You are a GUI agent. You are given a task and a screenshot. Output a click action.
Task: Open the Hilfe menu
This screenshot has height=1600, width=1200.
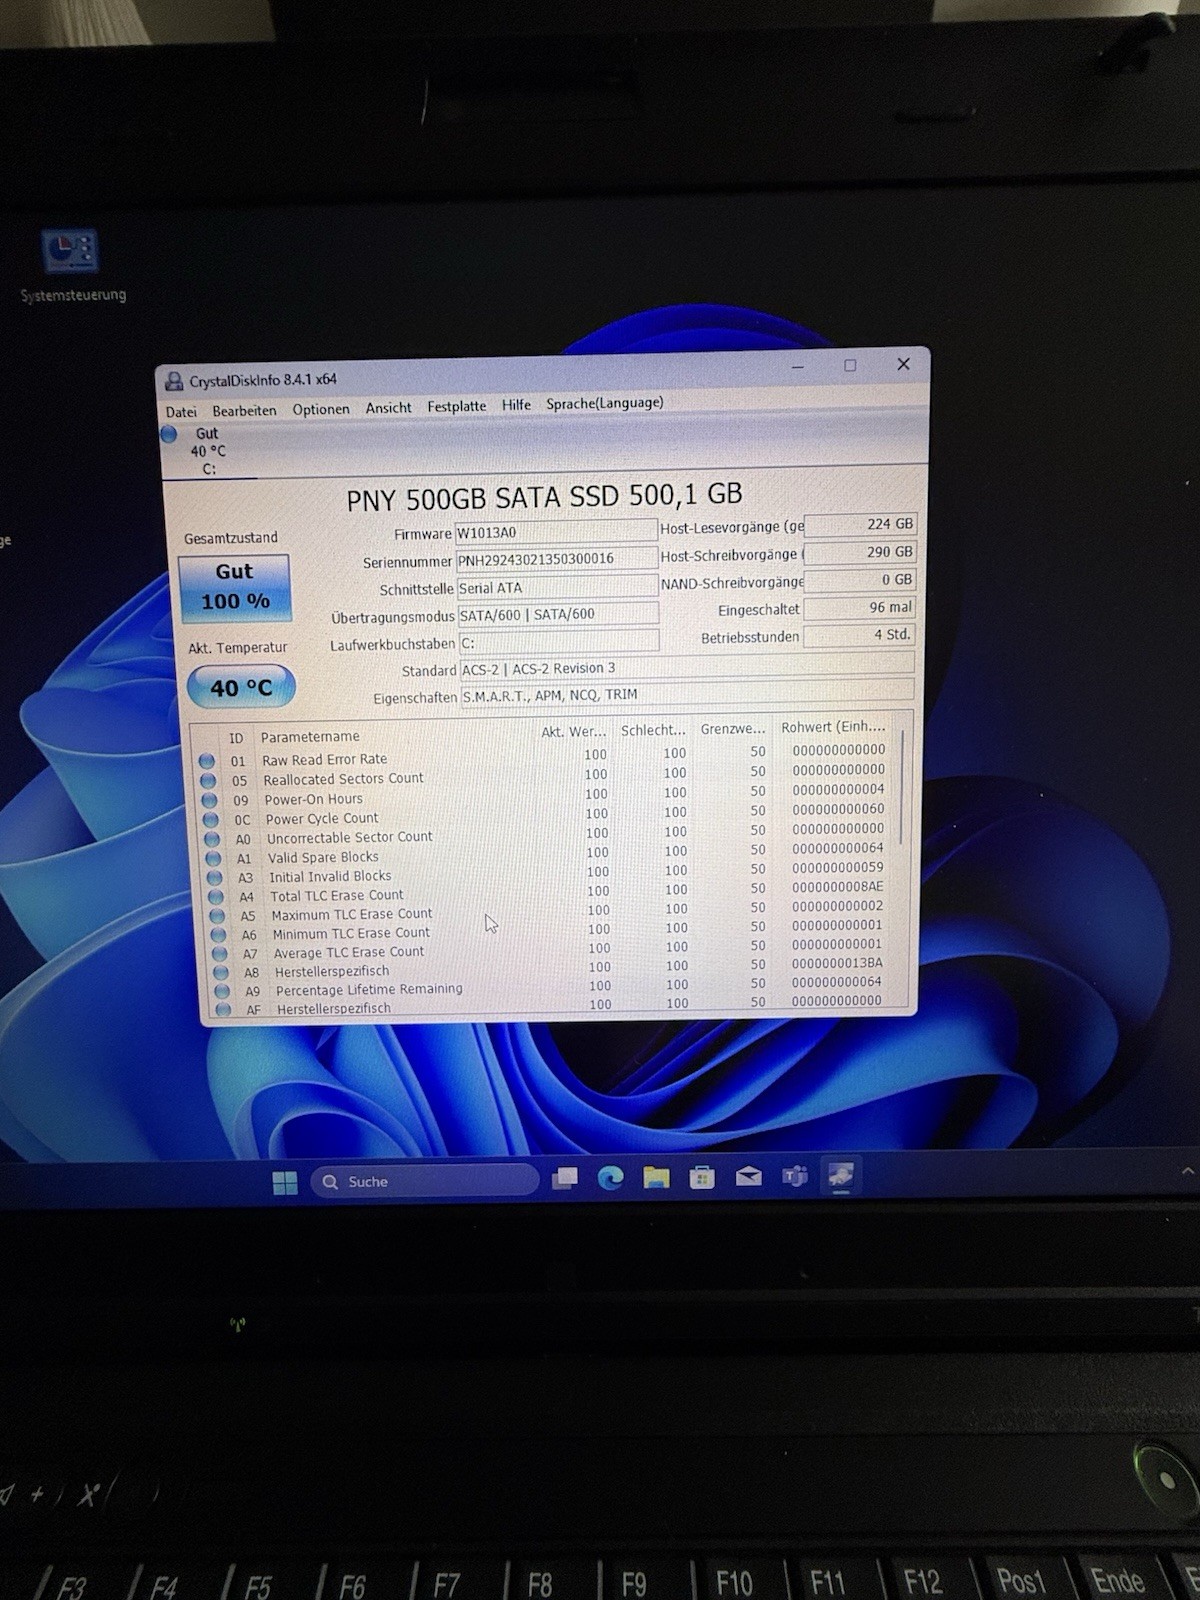pos(516,404)
